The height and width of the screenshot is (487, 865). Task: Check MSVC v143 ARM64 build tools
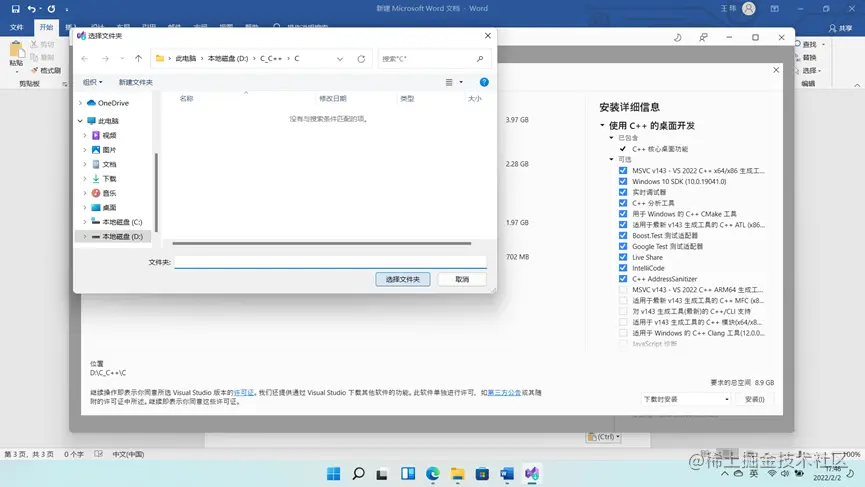(x=623, y=290)
